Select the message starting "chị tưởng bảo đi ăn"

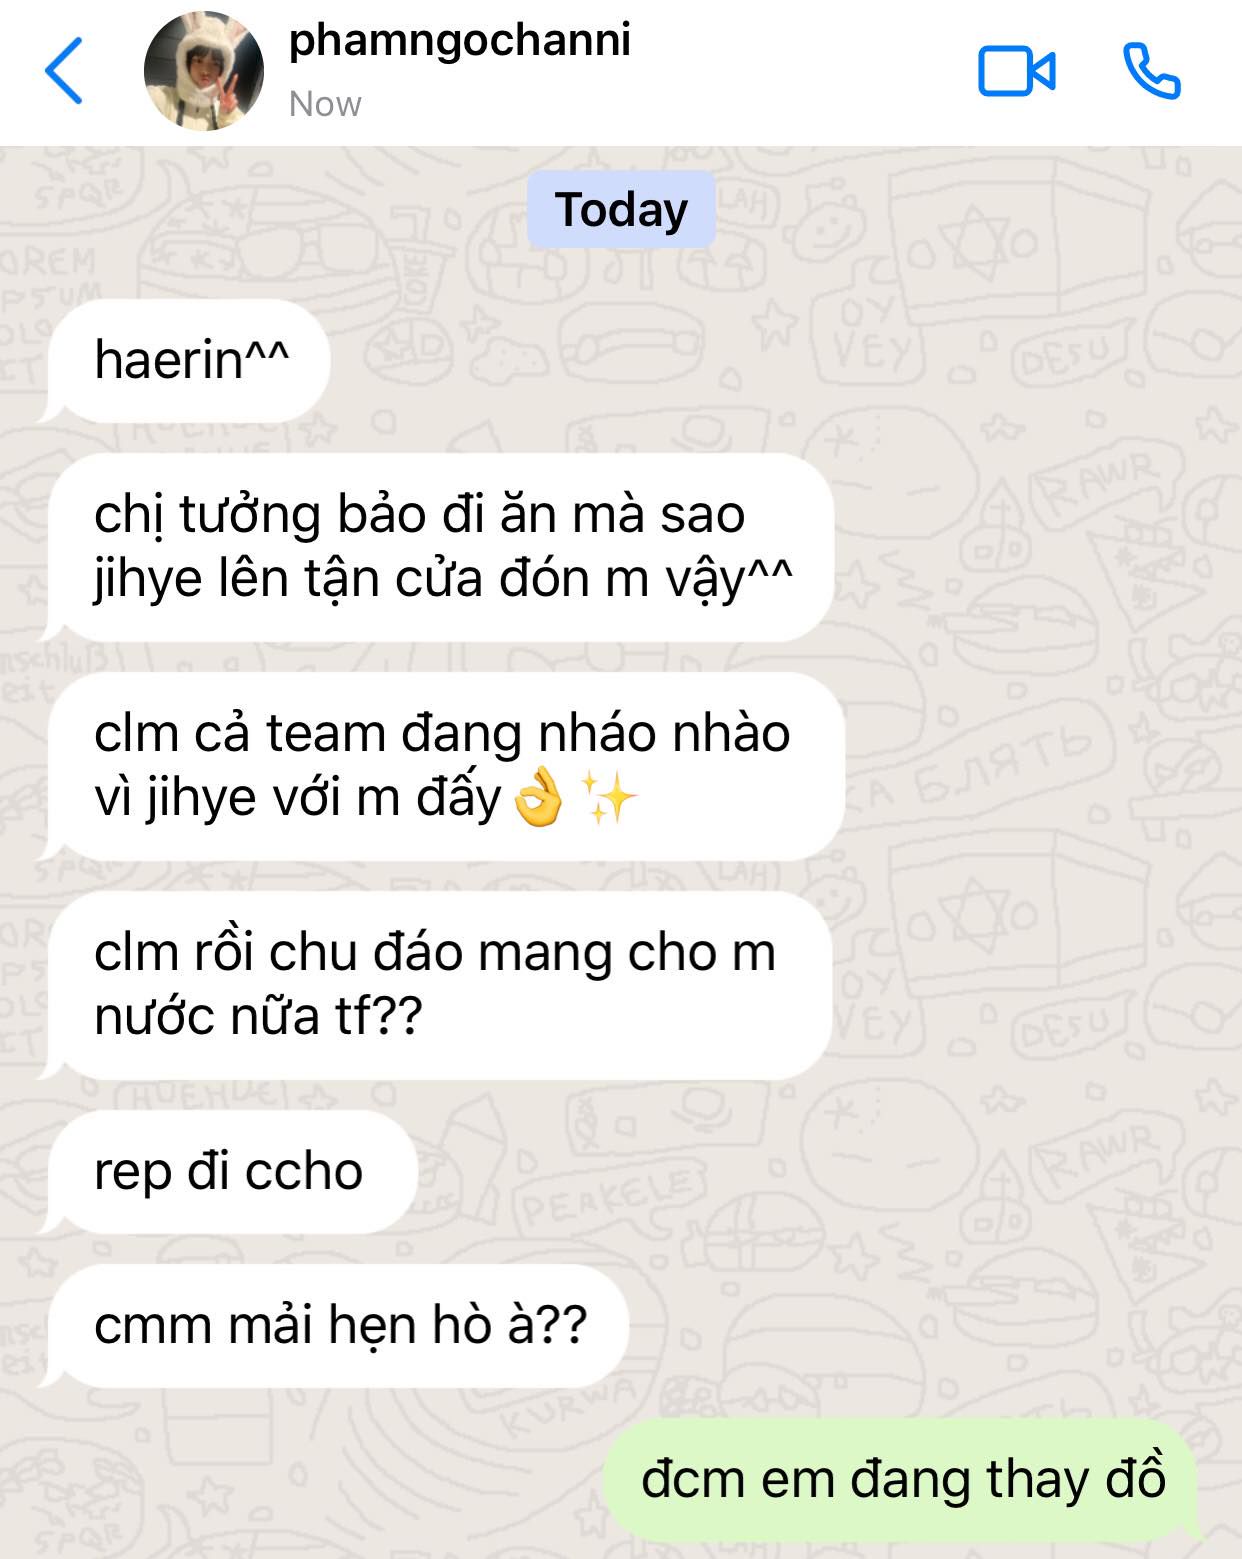coord(440,547)
